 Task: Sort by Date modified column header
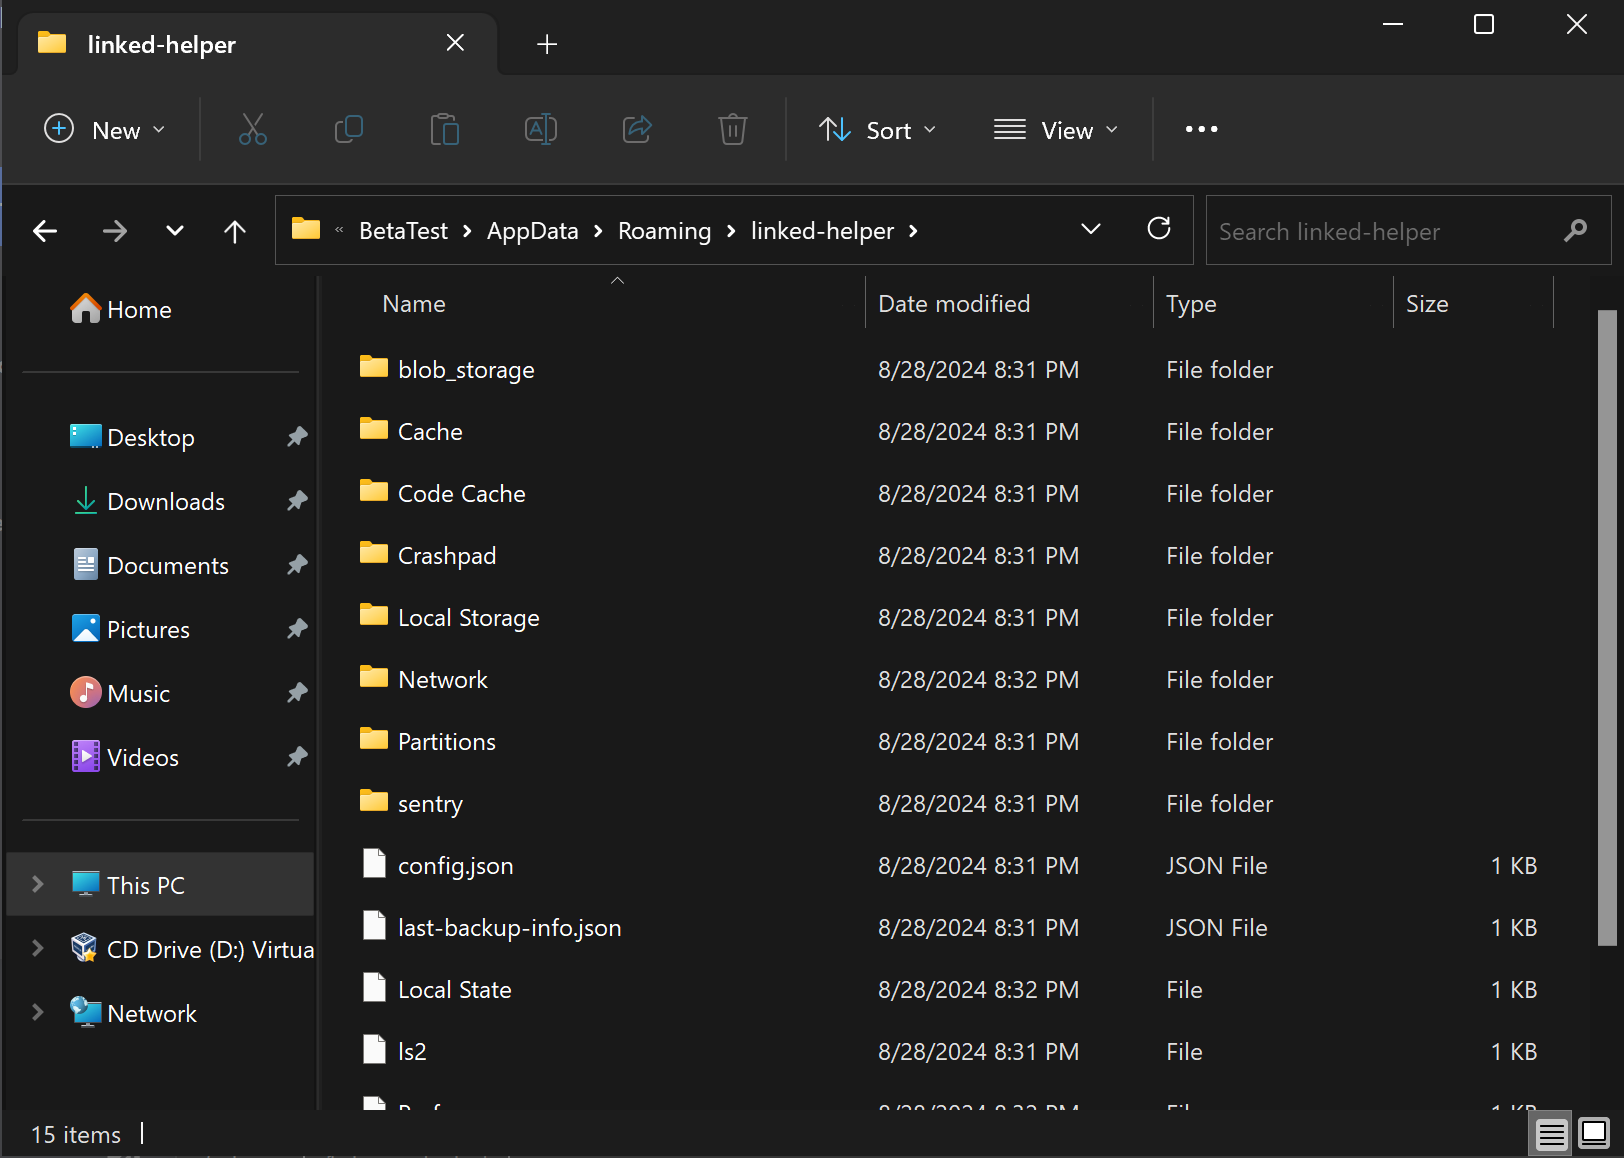(x=1009, y=303)
